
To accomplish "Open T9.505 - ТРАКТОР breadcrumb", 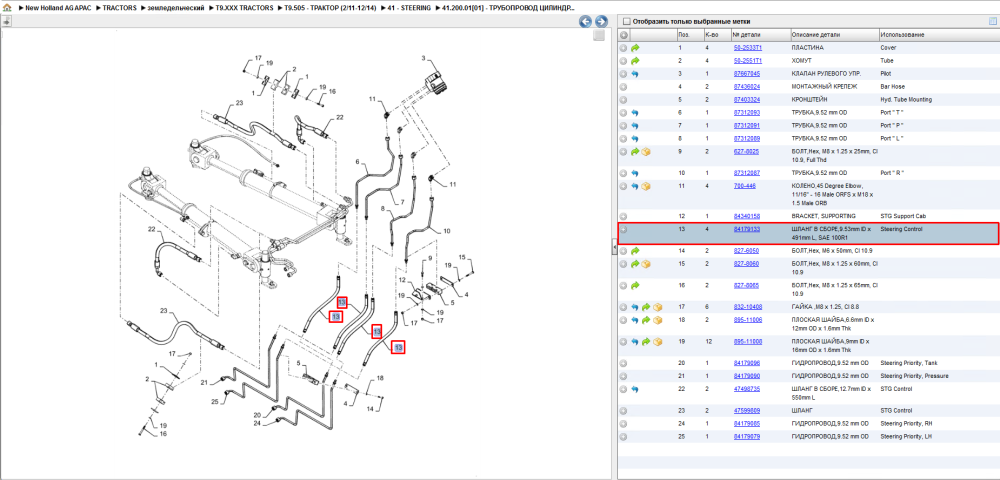I will click(x=330, y=8).
